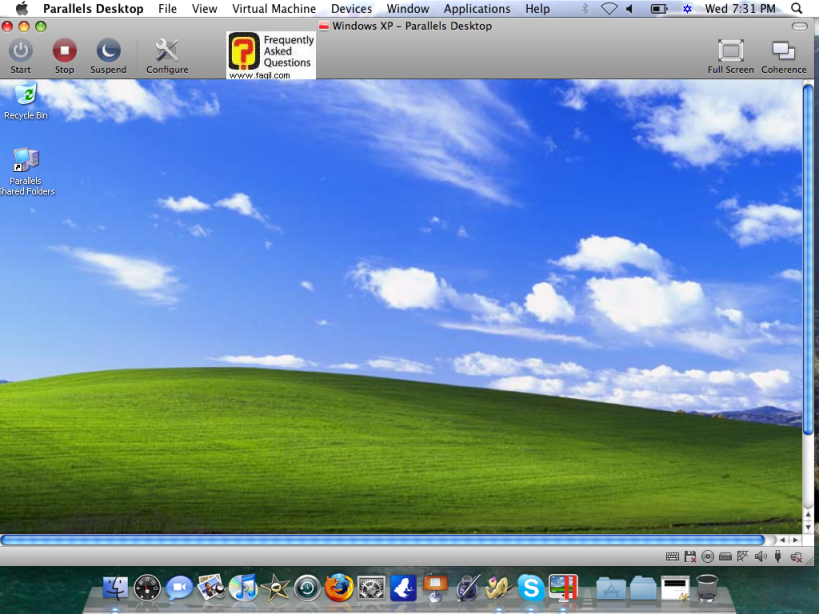Viewport: 819px width, 614px height.
Task: Open Dashboard from the Dock
Action: [147, 588]
